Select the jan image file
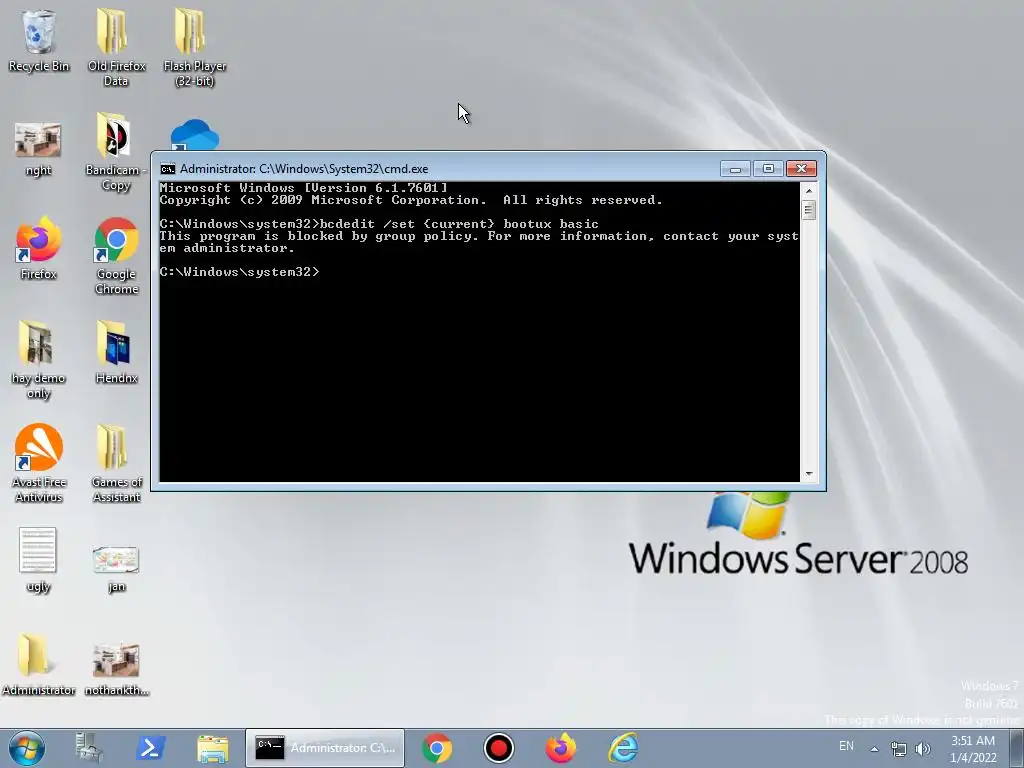The height and width of the screenshot is (768, 1024). pos(116,568)
